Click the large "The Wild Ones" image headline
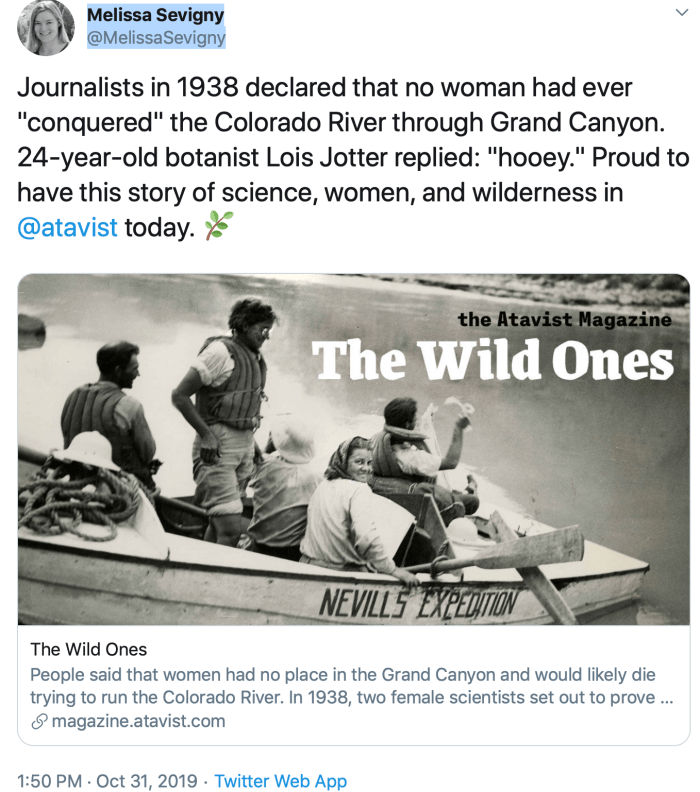The height and width of the screenshot is (792, 700). pyautogui.click(x=493, y=362)
